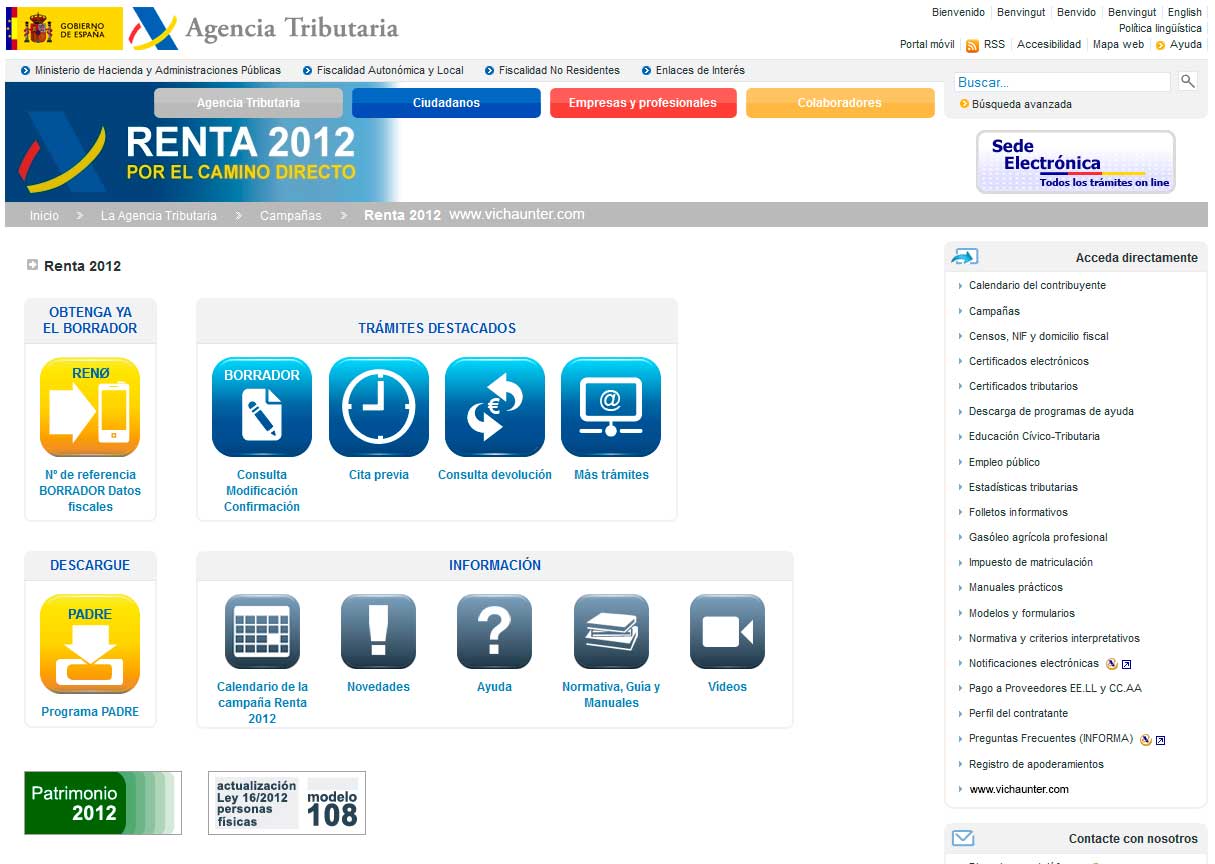Go to Inicio in the breadcrumb
Image resolution: width=1215 pixels, height=864 pixels.
pos(44,215)
